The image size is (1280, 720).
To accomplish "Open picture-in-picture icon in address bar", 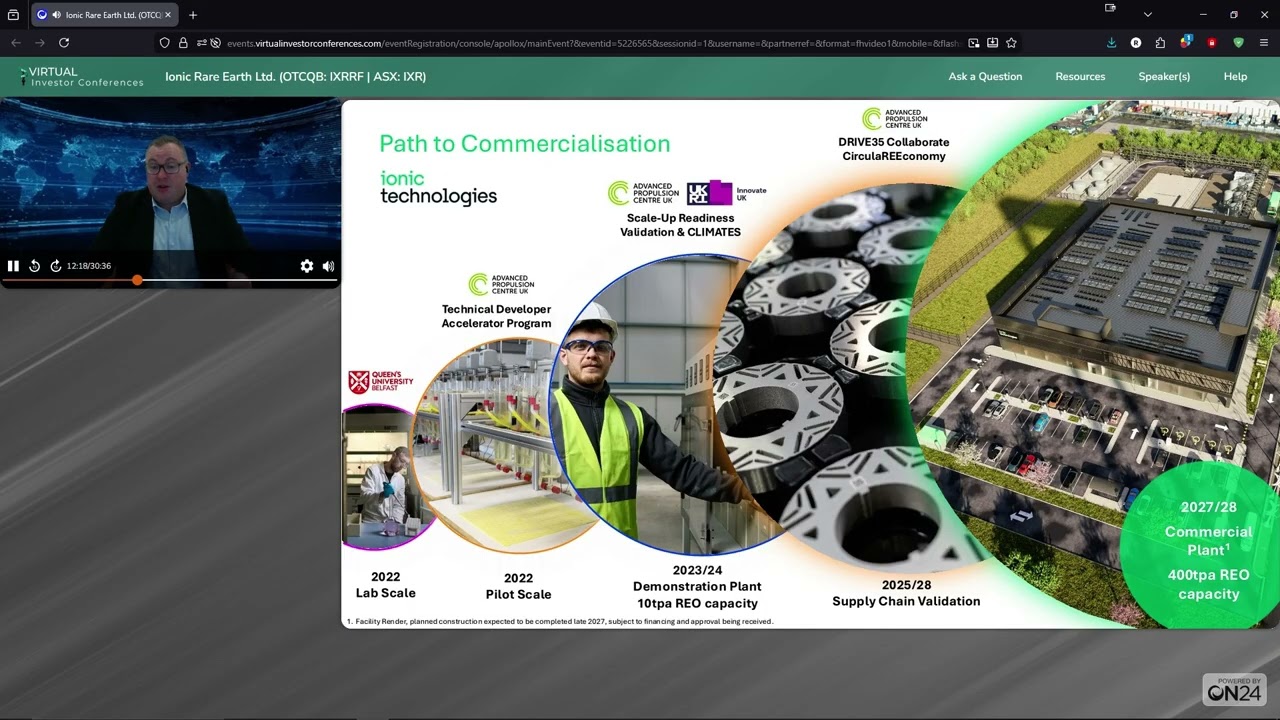I will click(974, 43).
